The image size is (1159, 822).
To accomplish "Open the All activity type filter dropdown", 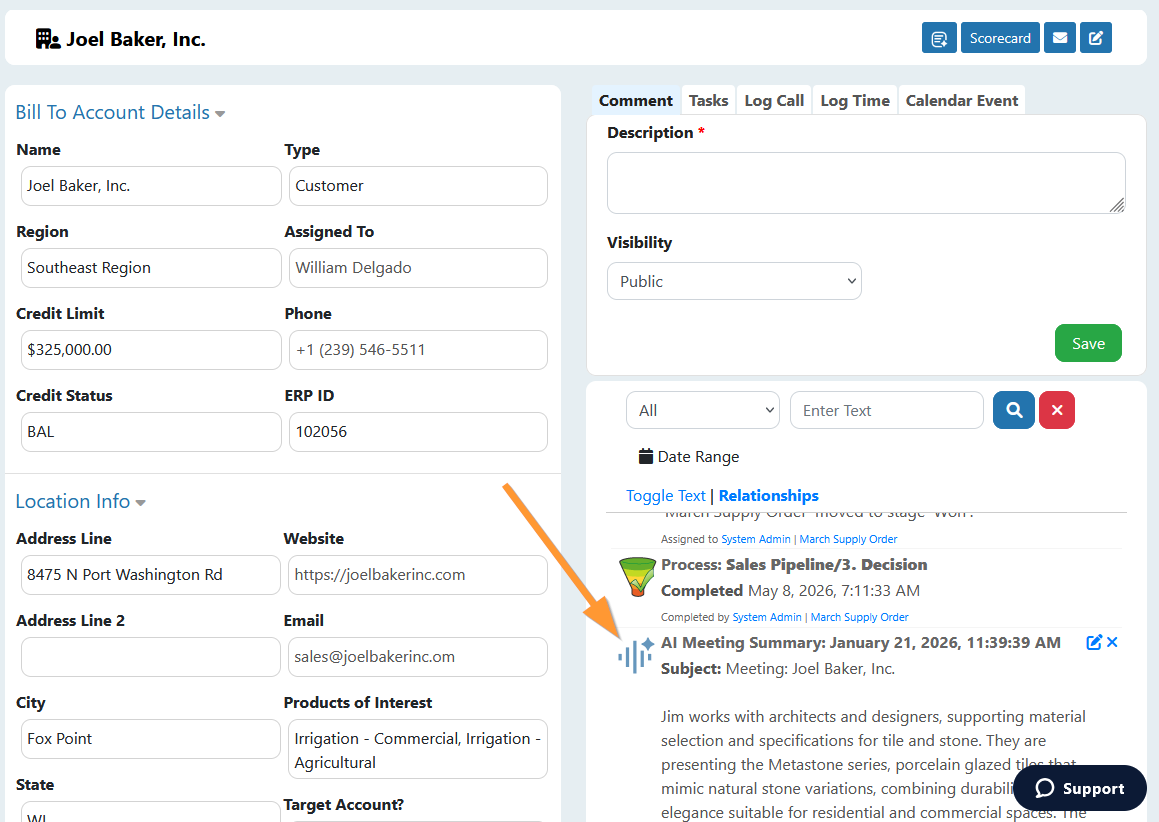I will [x=702, y=410].
